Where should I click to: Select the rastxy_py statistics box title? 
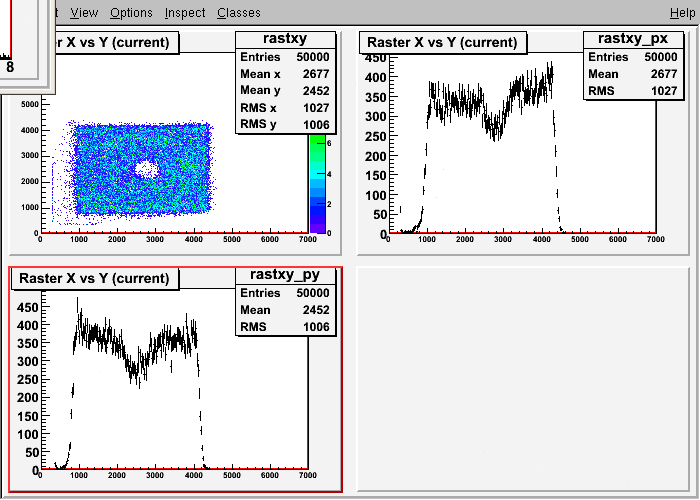tap(285, 275)
